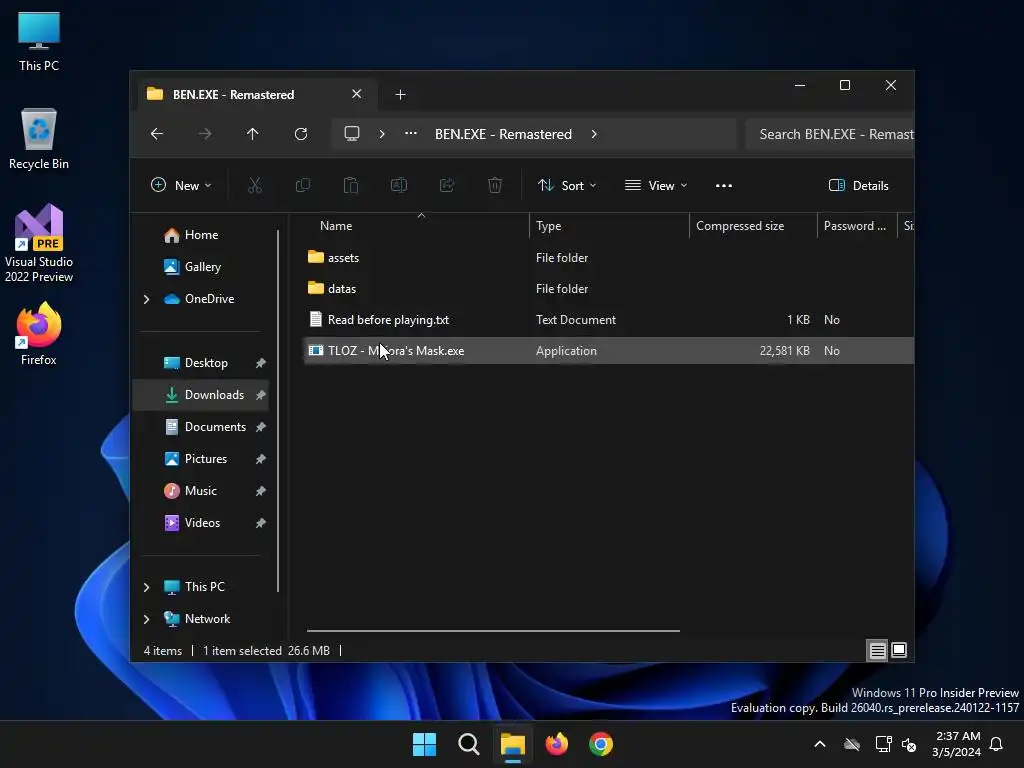Image resolution: width=1024 pixels, height=768 pixels.
Task: Open Chrome from the taskbar
Action: coord(601,744)
